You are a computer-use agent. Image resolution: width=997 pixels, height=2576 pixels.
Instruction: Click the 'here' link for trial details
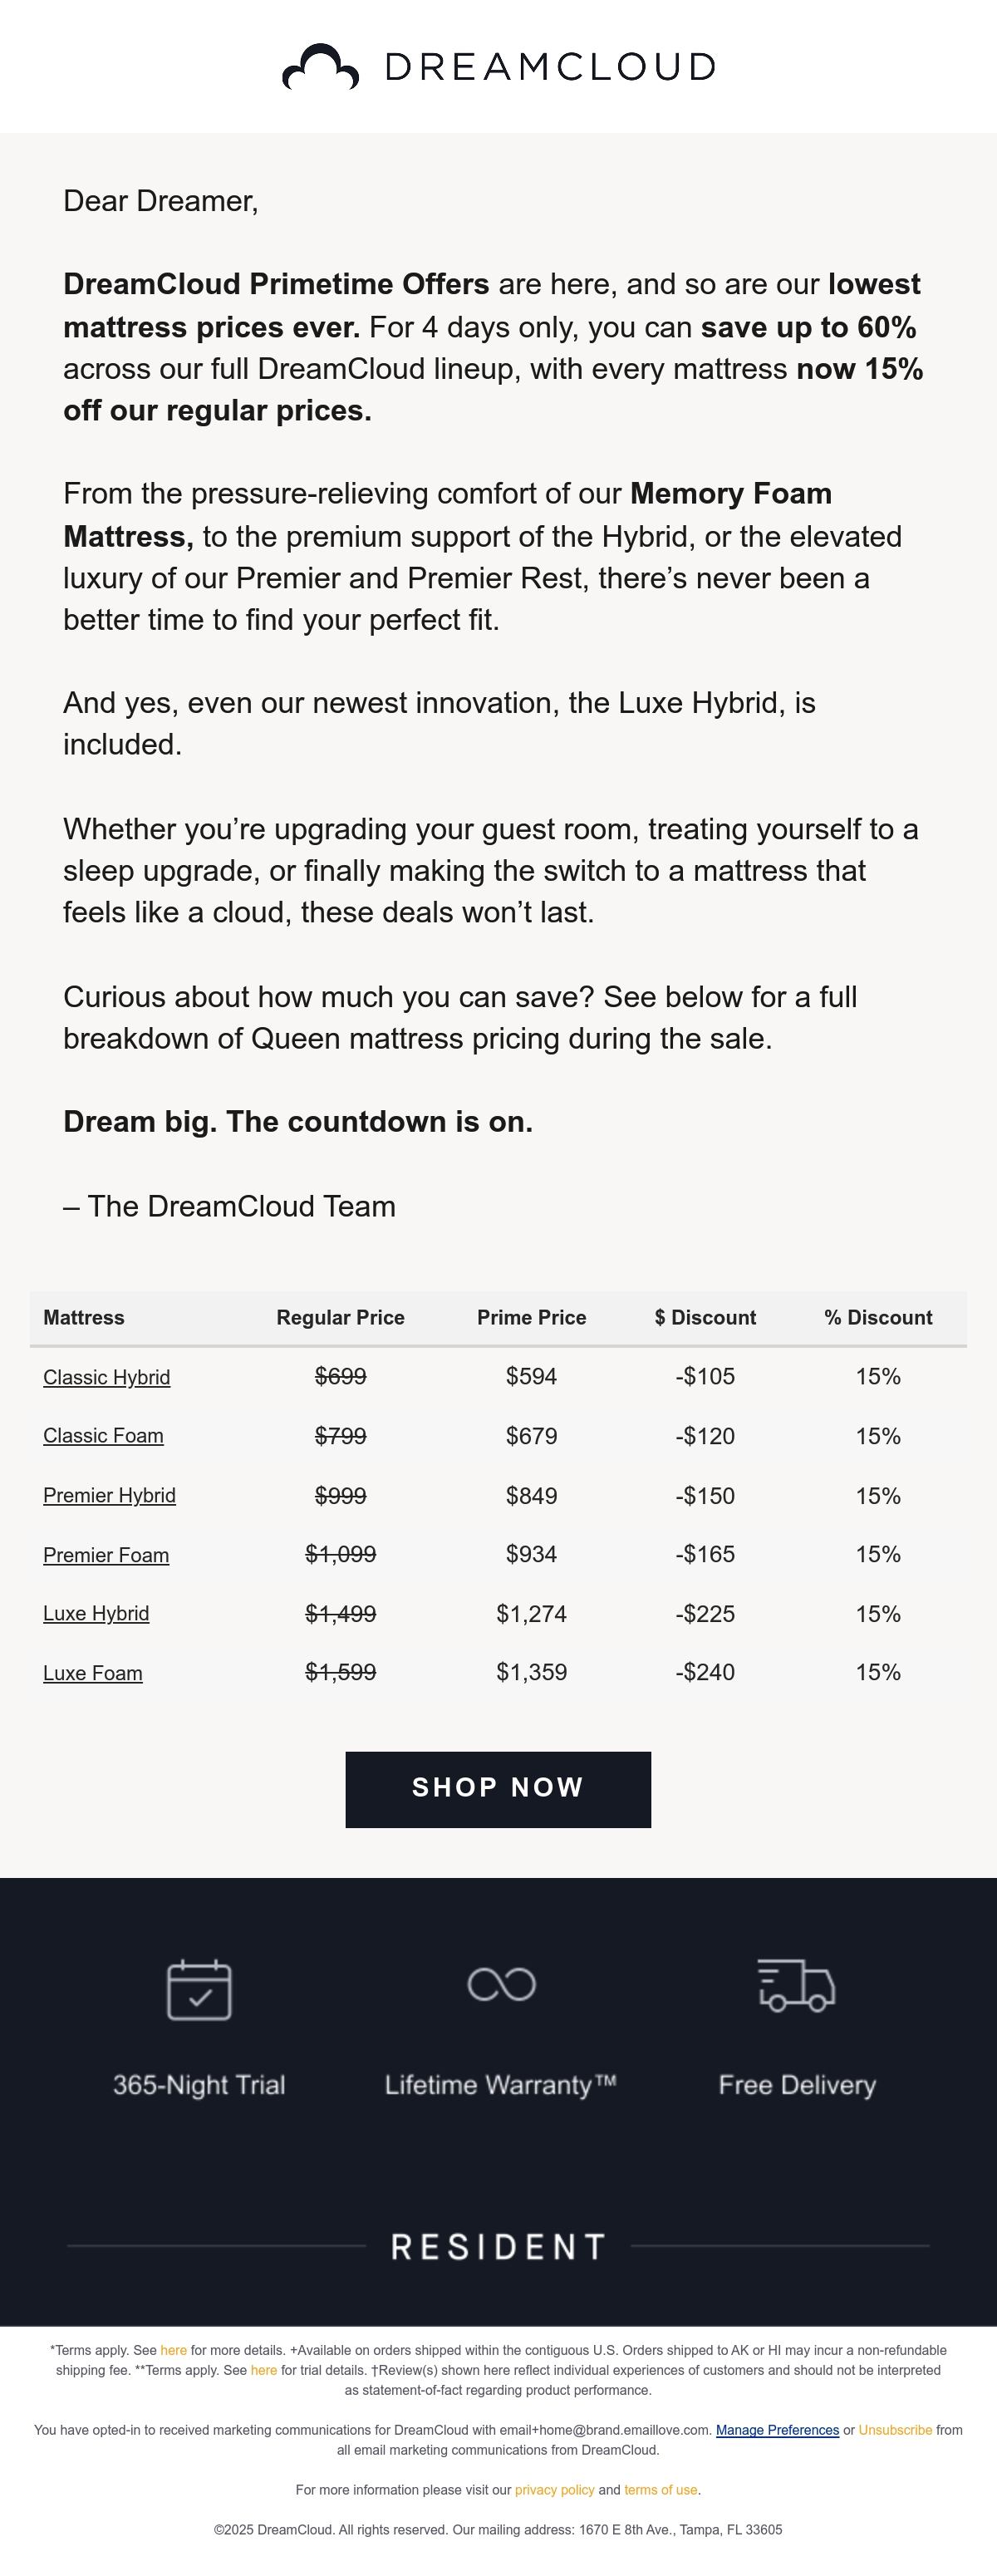coord(264,2370)
